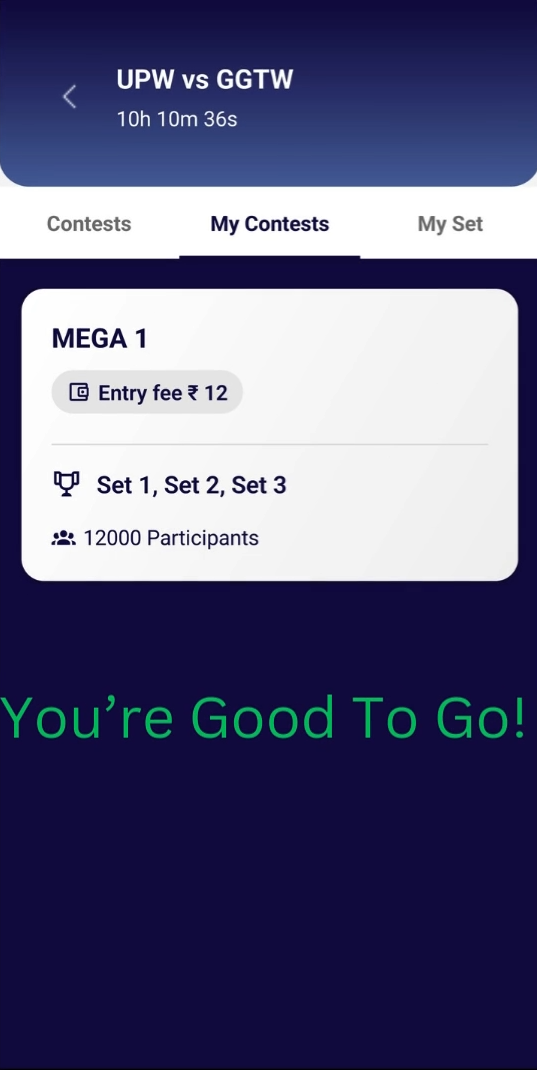Open the MEGA 1 contest title
The height and width of the screenshot is (1070, 537).
(x=100, y=338)
